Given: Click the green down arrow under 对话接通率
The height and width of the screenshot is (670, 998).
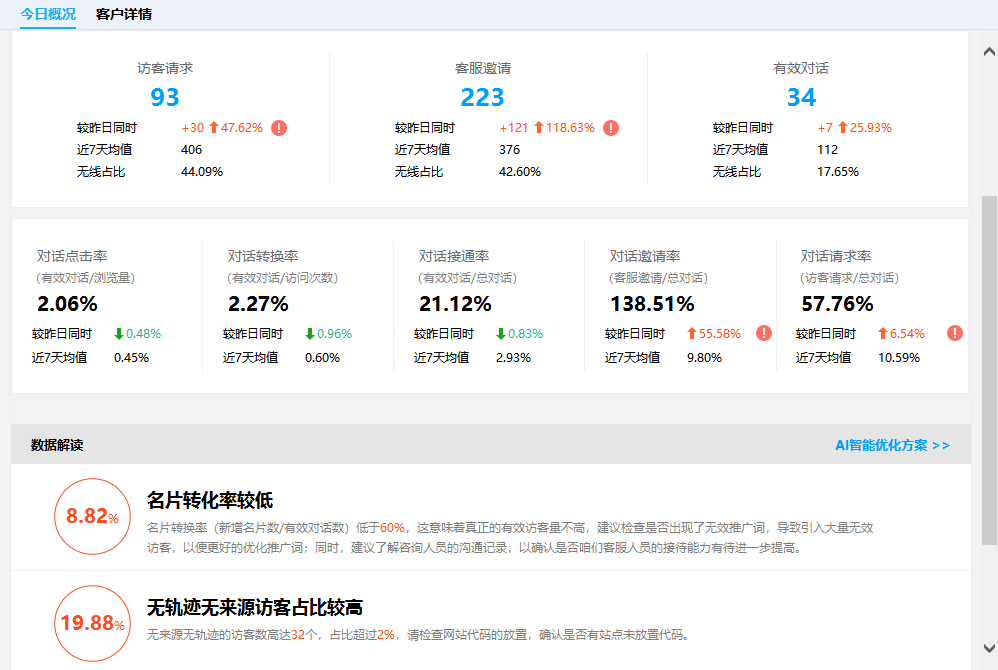Looking at the screenshot, I should pyautogui.click(x=501, y=334).
